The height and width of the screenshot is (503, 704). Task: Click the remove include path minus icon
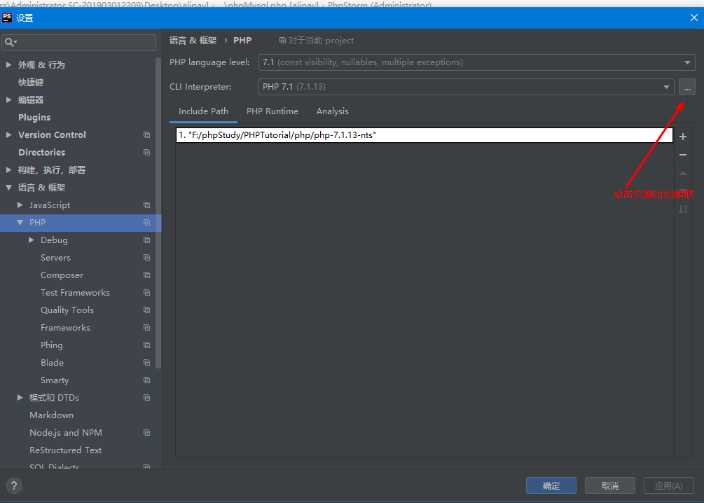[x=683, y=155]
